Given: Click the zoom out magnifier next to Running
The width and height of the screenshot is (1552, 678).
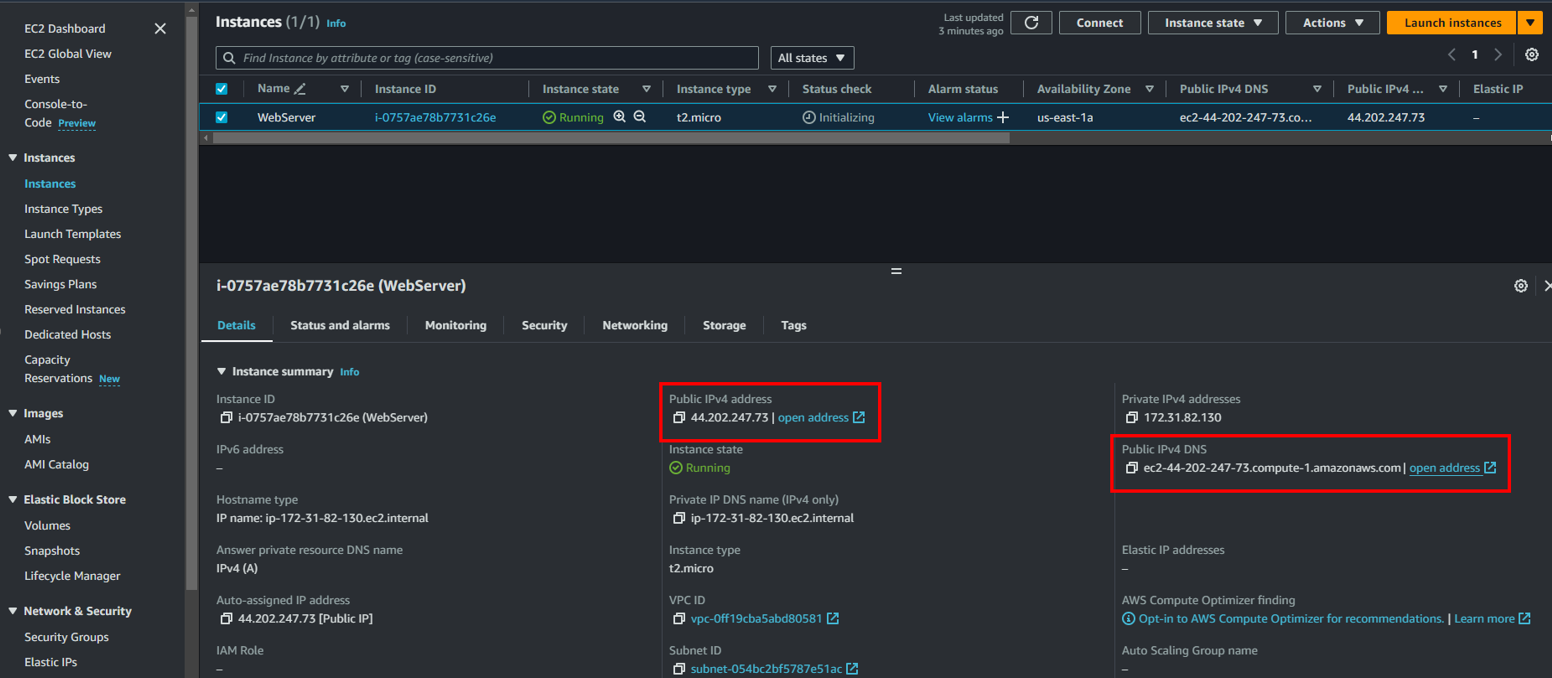Looking at the screenshot, I should click(640, 117).
